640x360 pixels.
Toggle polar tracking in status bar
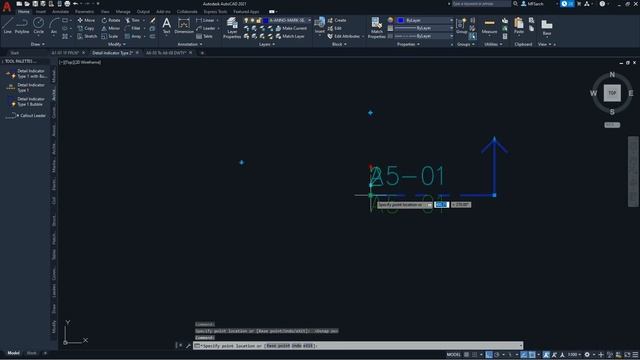click(497, 355)
